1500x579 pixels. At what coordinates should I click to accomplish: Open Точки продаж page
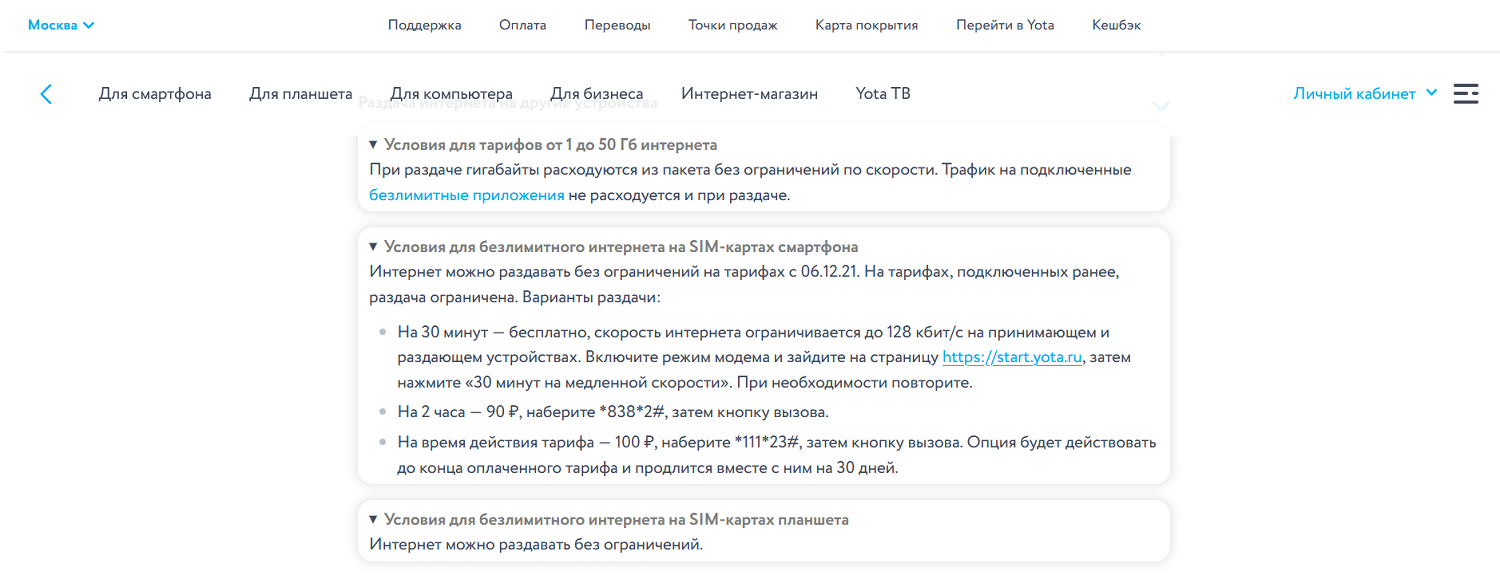(733, 25)
